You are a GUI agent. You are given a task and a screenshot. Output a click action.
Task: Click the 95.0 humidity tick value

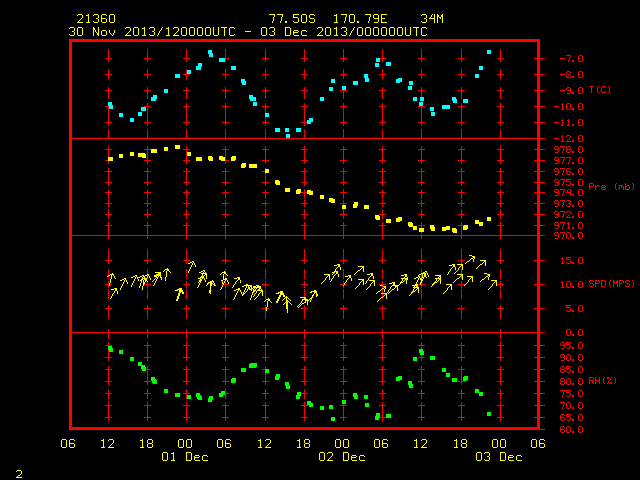pos(571,346)
